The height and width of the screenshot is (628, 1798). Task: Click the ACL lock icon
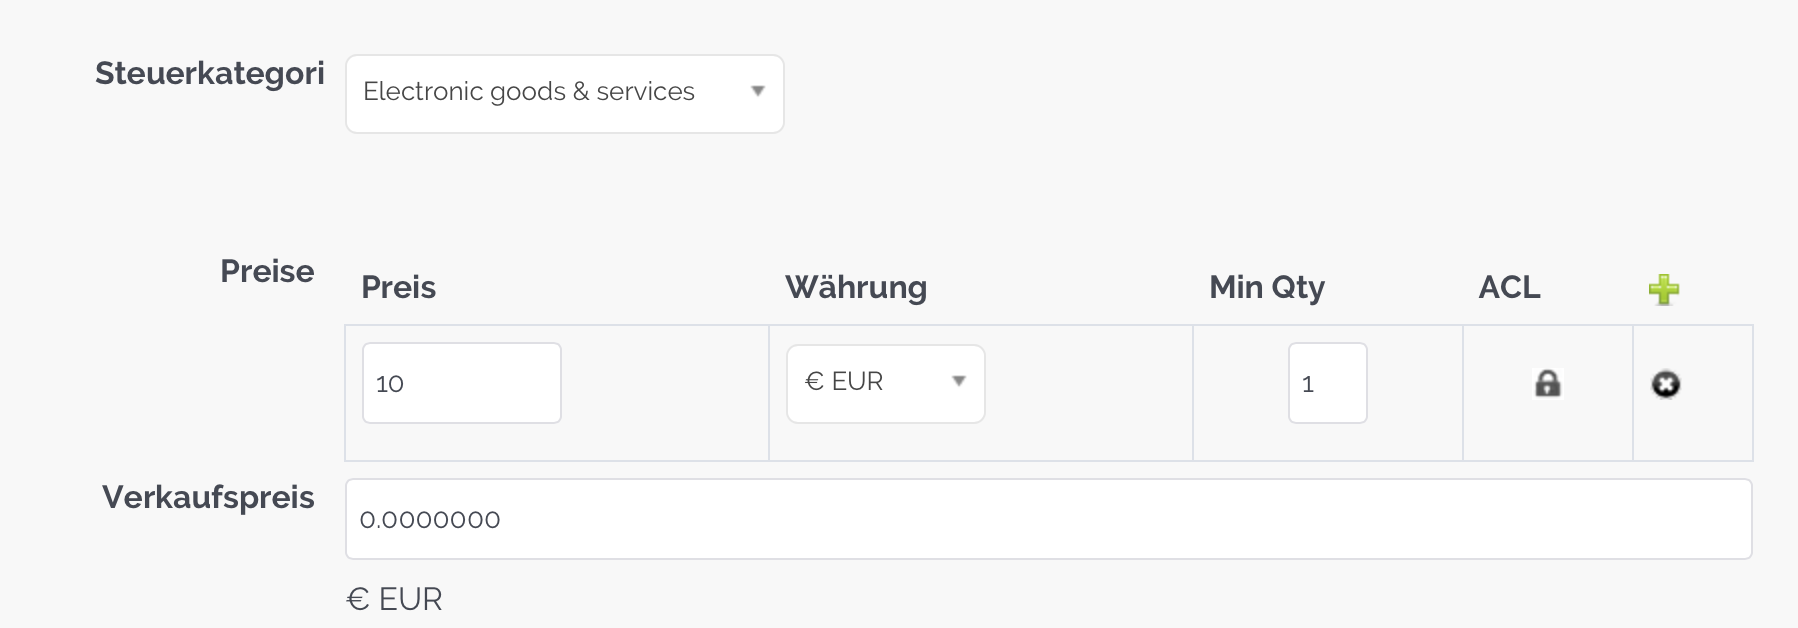[1547, 383]
